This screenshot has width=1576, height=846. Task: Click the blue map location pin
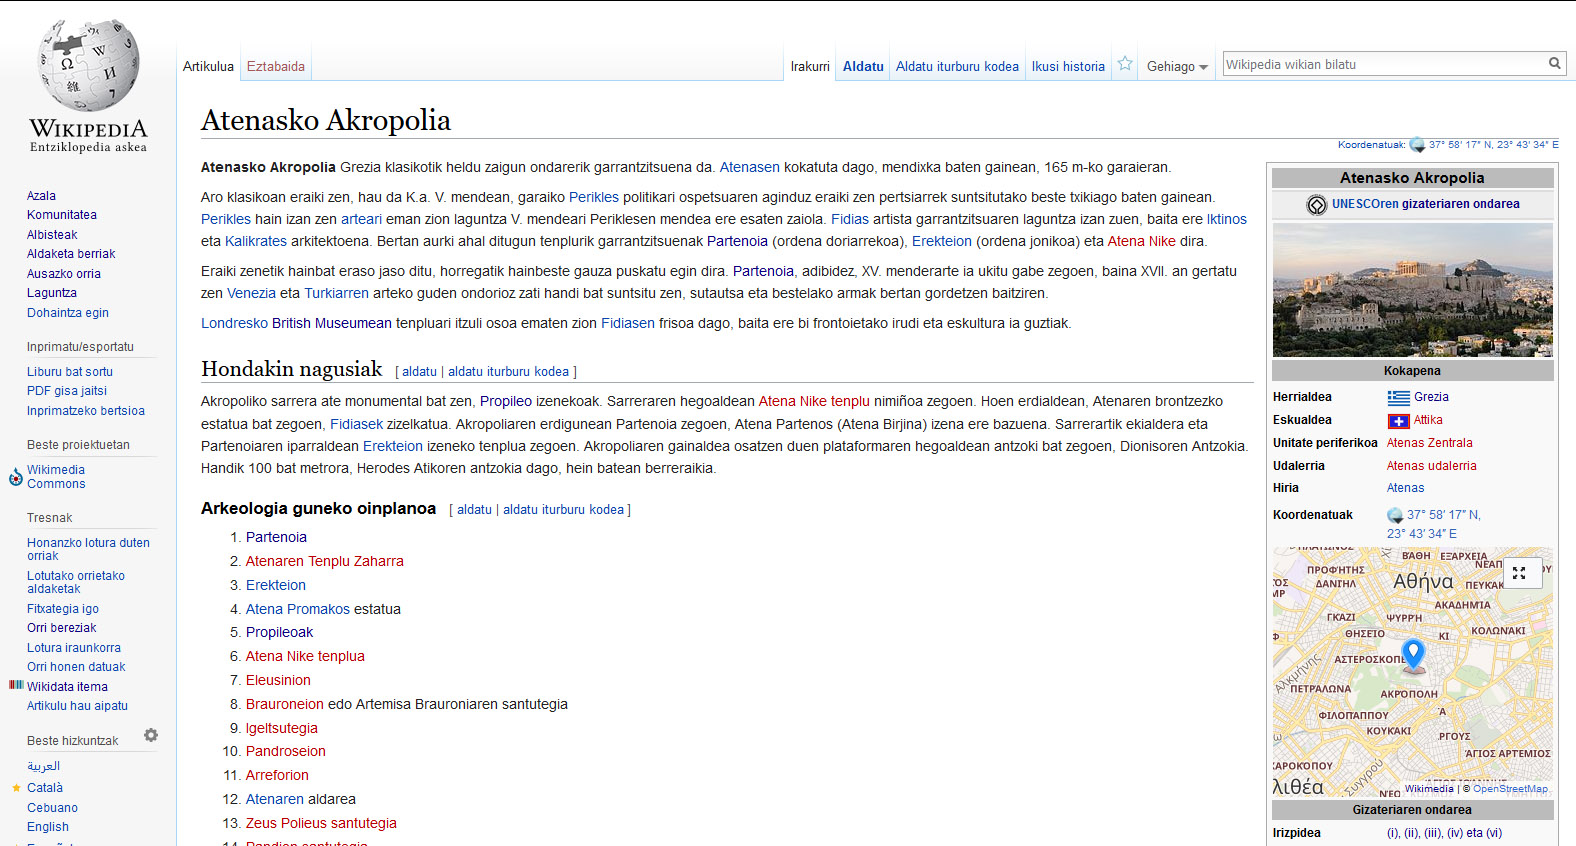[1413, 655]
